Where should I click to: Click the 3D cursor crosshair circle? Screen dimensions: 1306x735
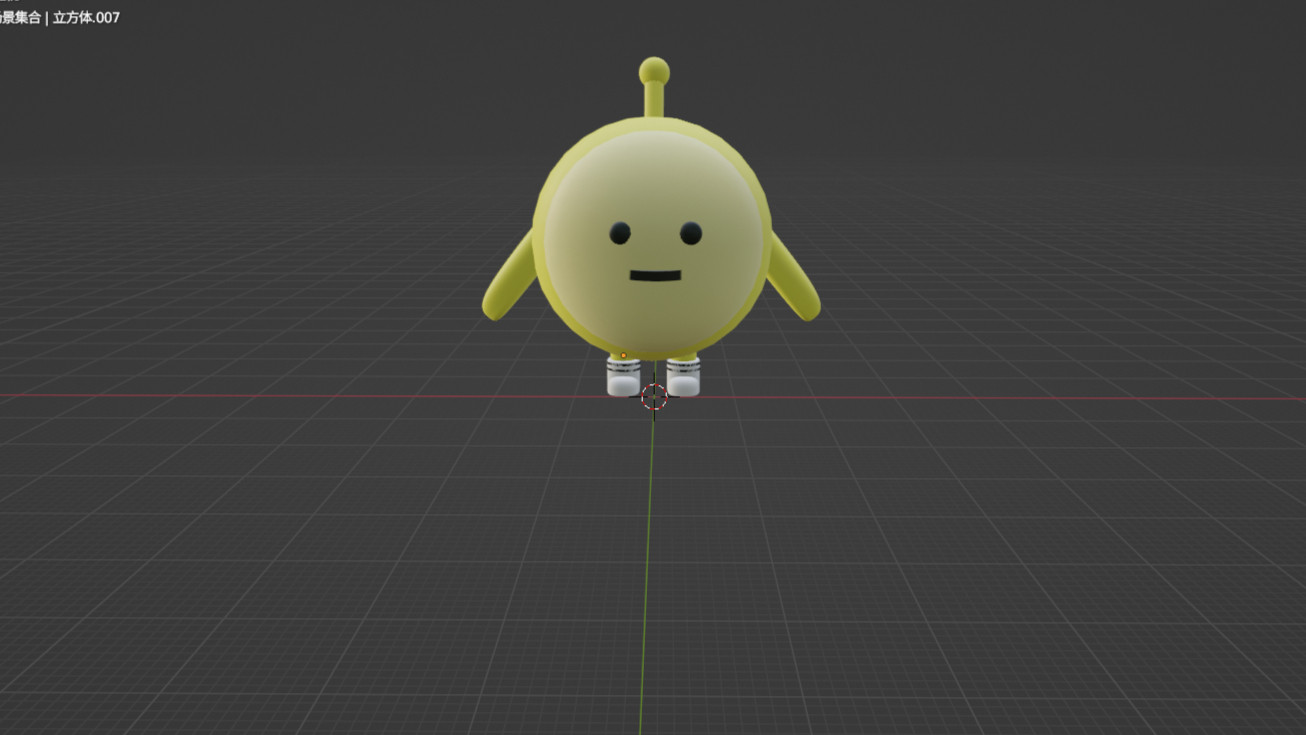(654, 397)
